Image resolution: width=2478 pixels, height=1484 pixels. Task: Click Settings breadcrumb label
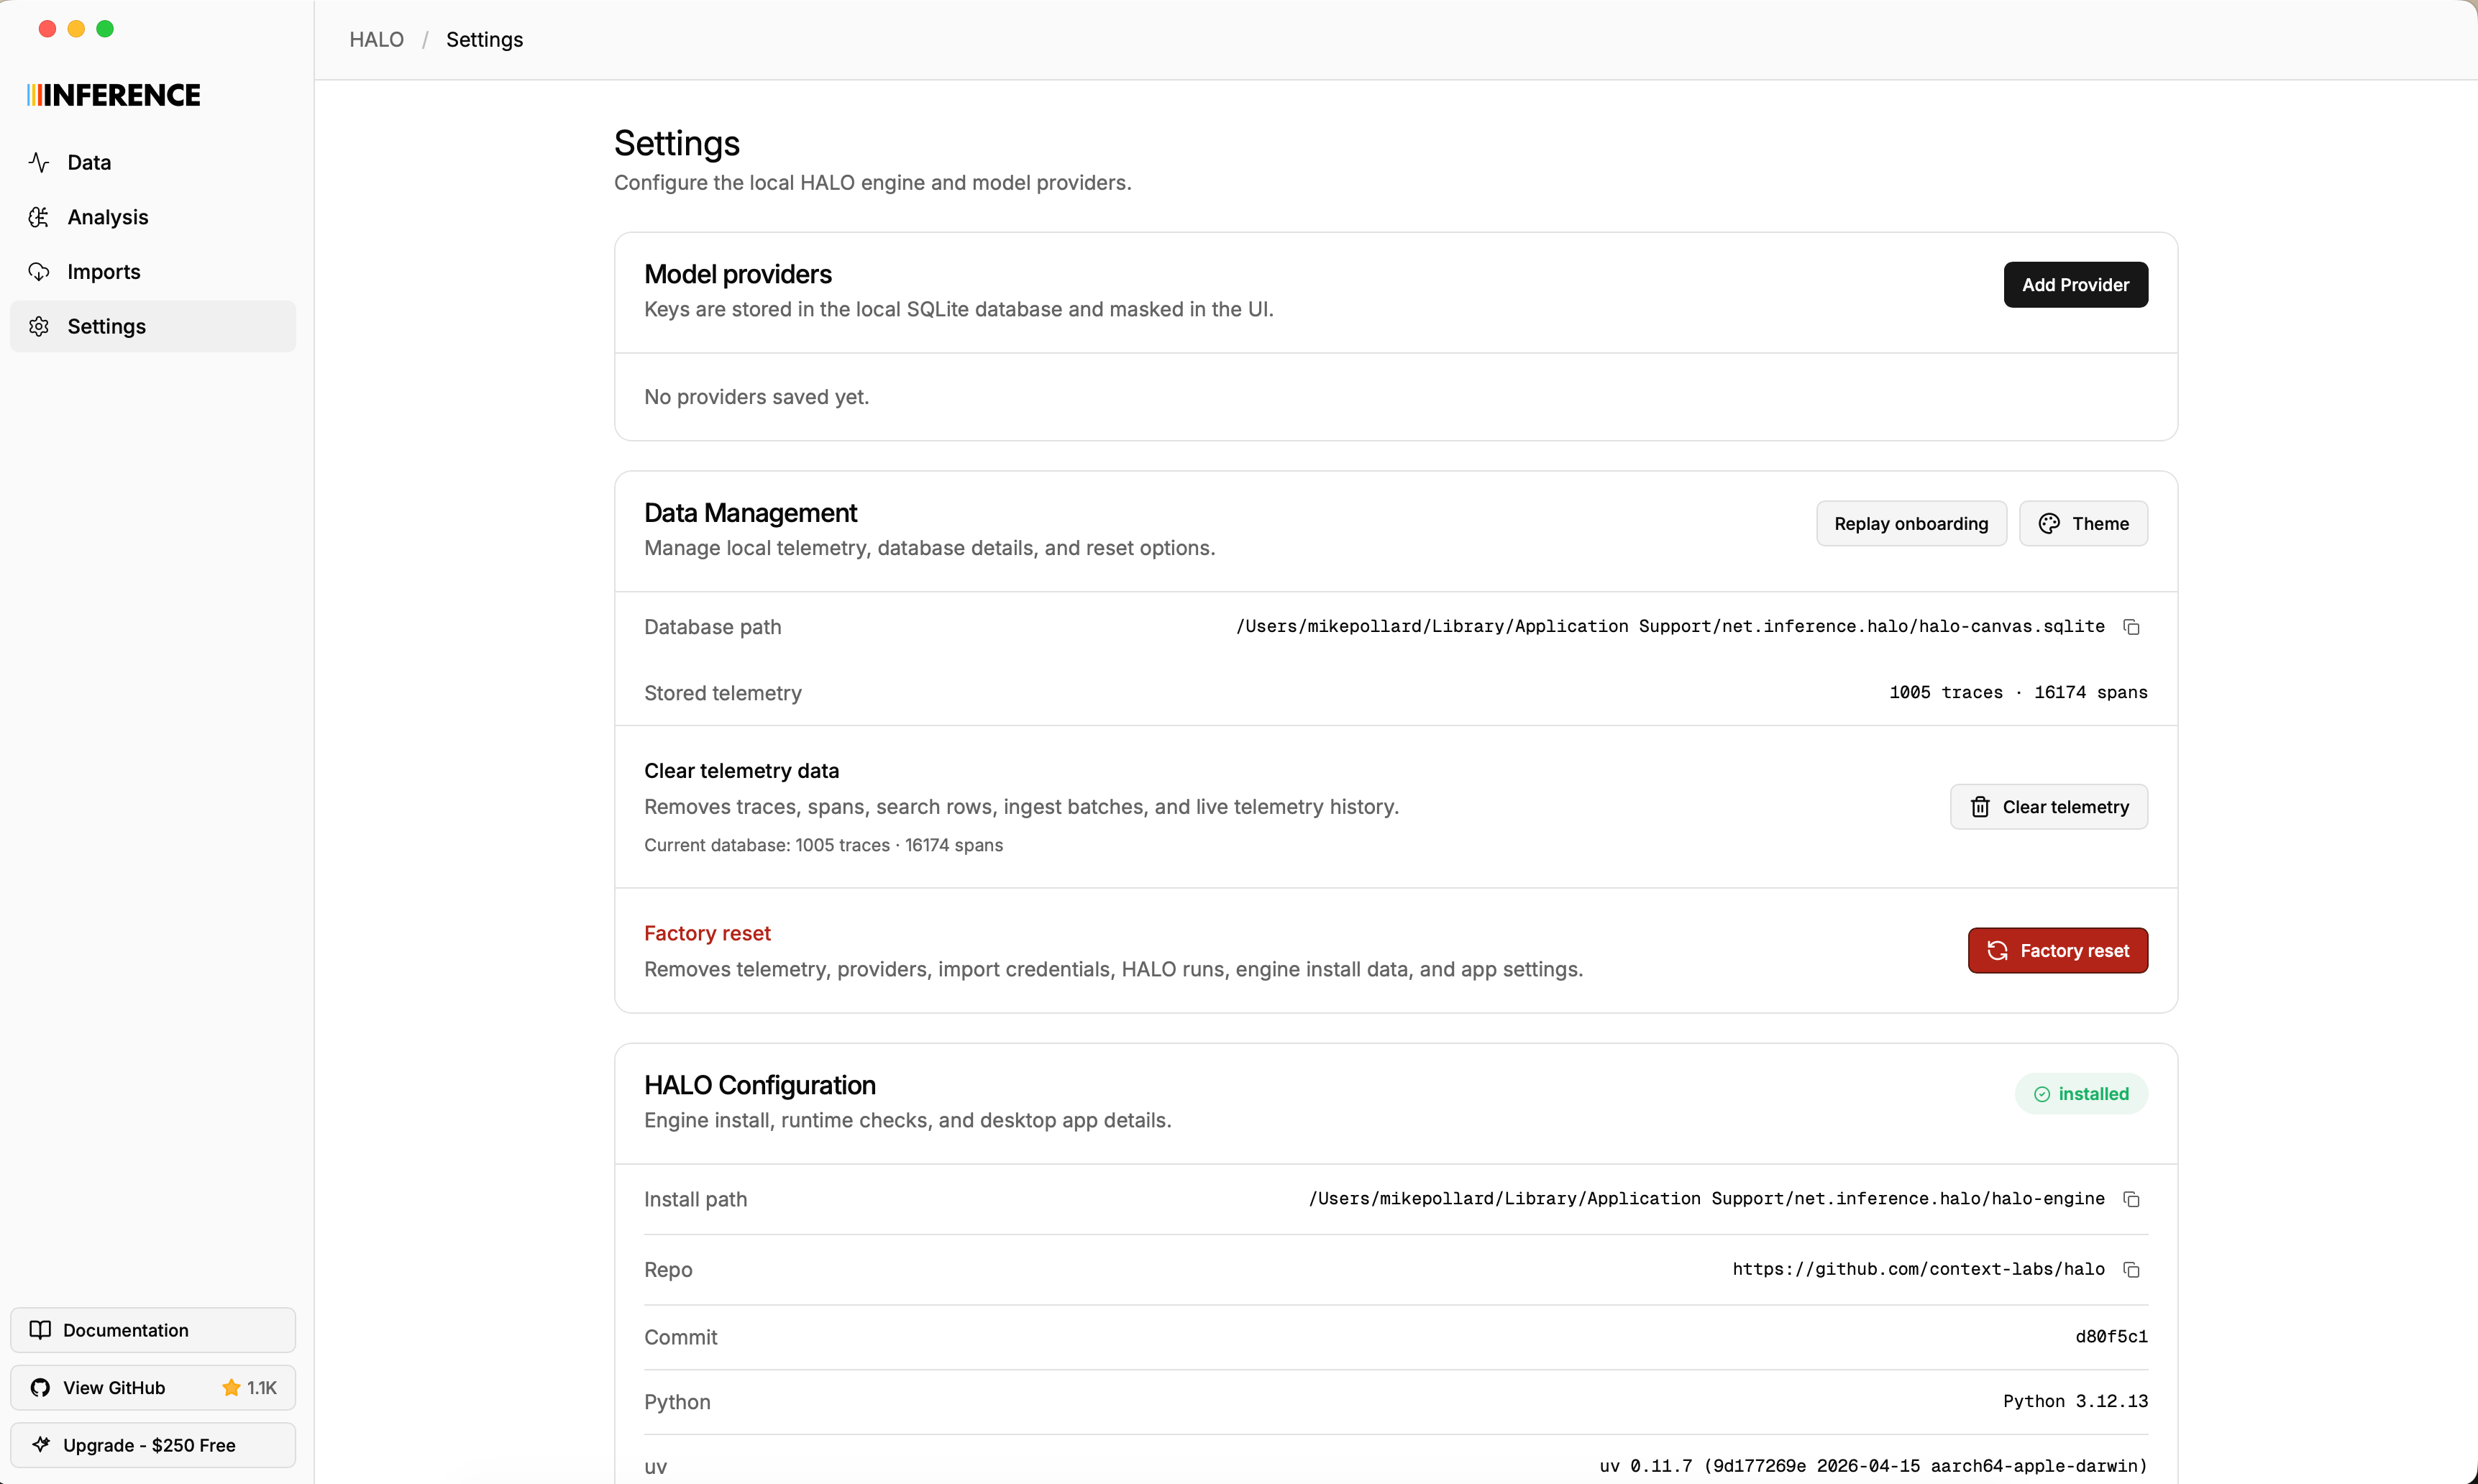click(x=484, y=40)
